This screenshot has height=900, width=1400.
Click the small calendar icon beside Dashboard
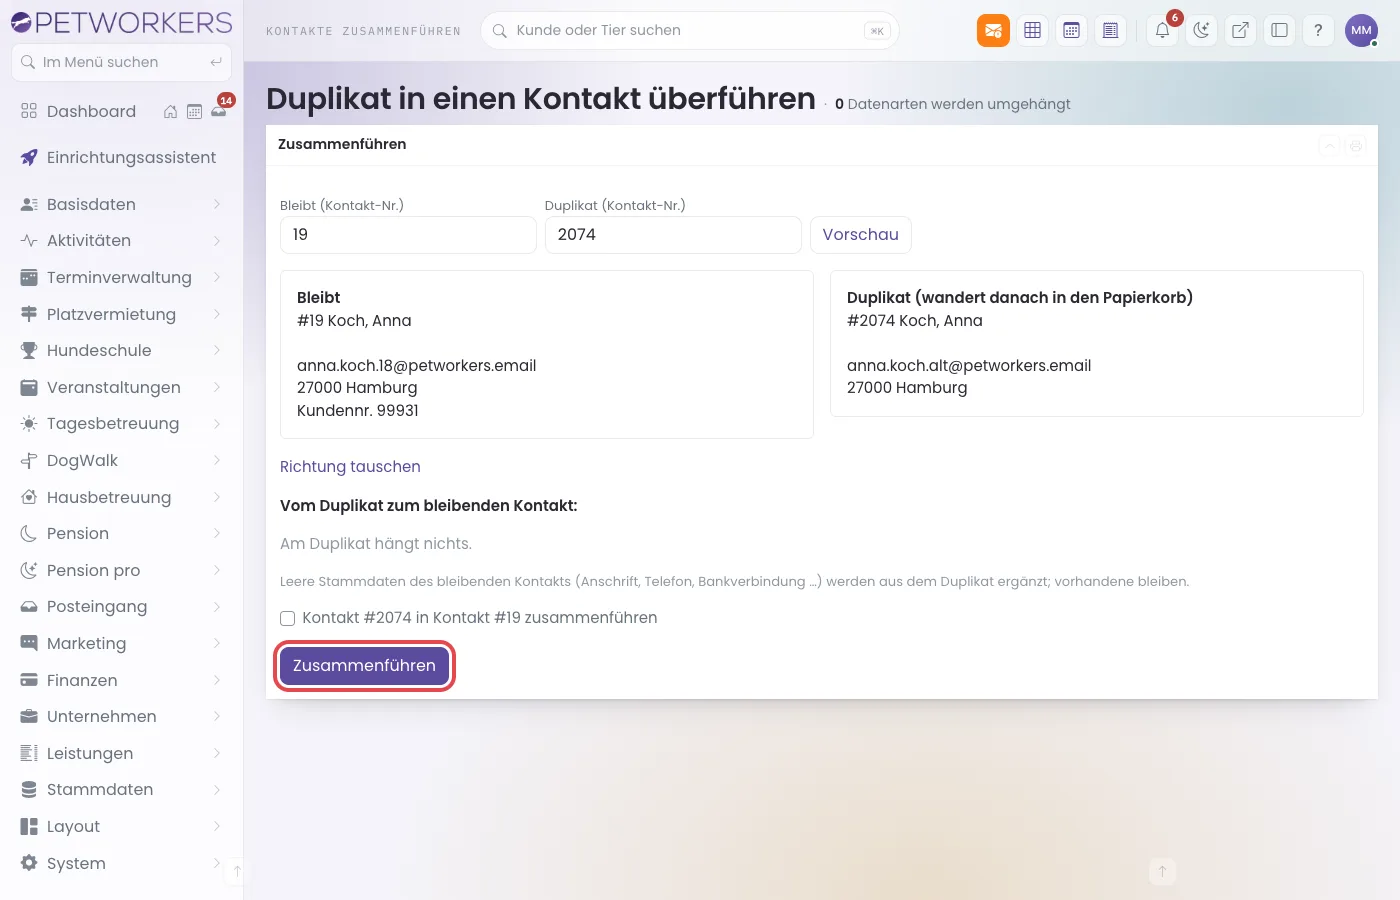195,112
